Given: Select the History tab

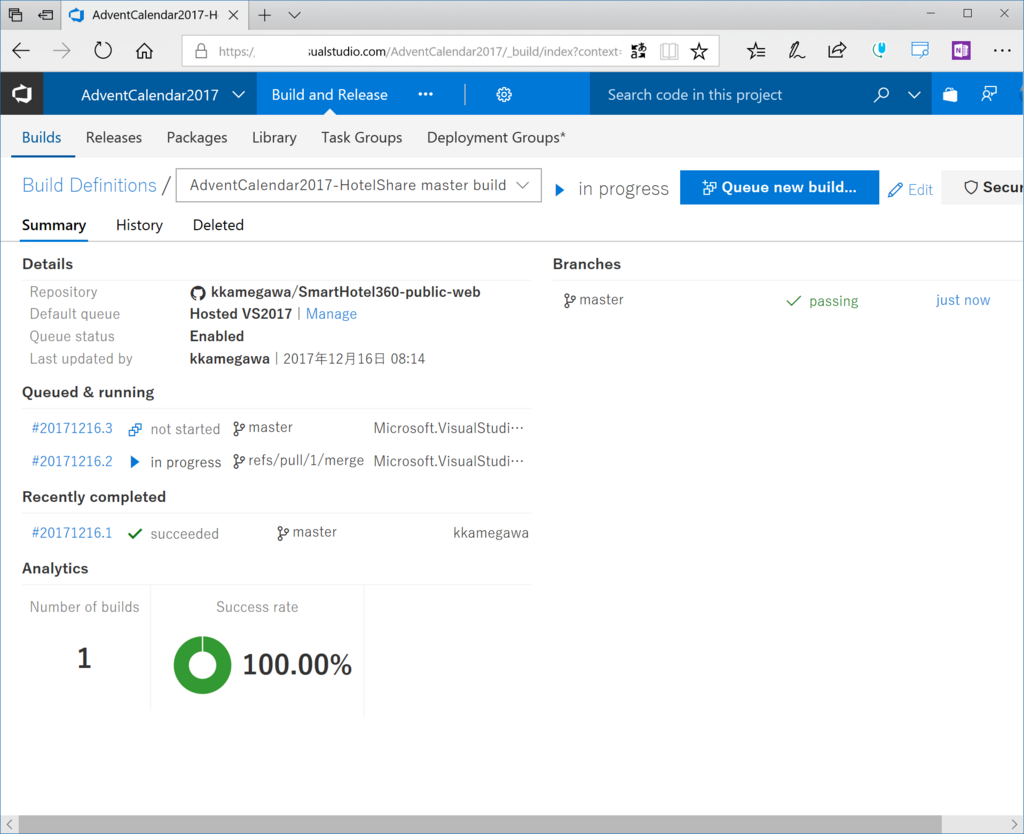Looking at the screenshot, I should [x=139, y=225].
